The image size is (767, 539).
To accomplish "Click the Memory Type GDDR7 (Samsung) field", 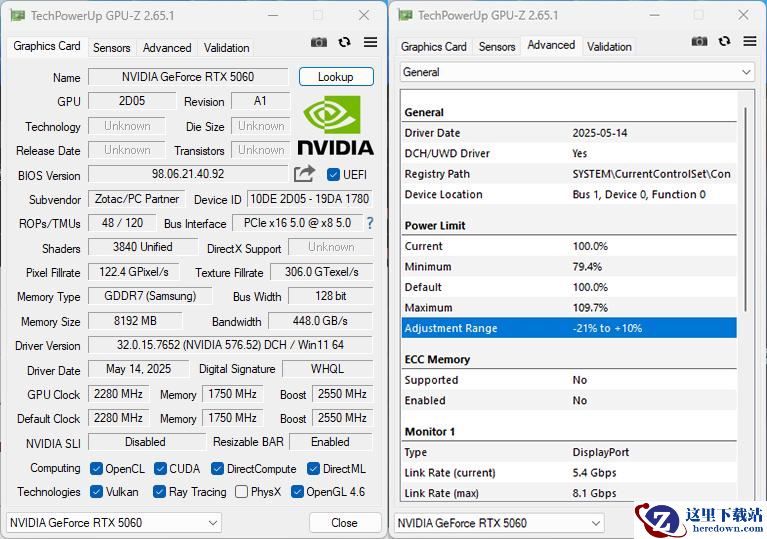I will tap(150, 296).
